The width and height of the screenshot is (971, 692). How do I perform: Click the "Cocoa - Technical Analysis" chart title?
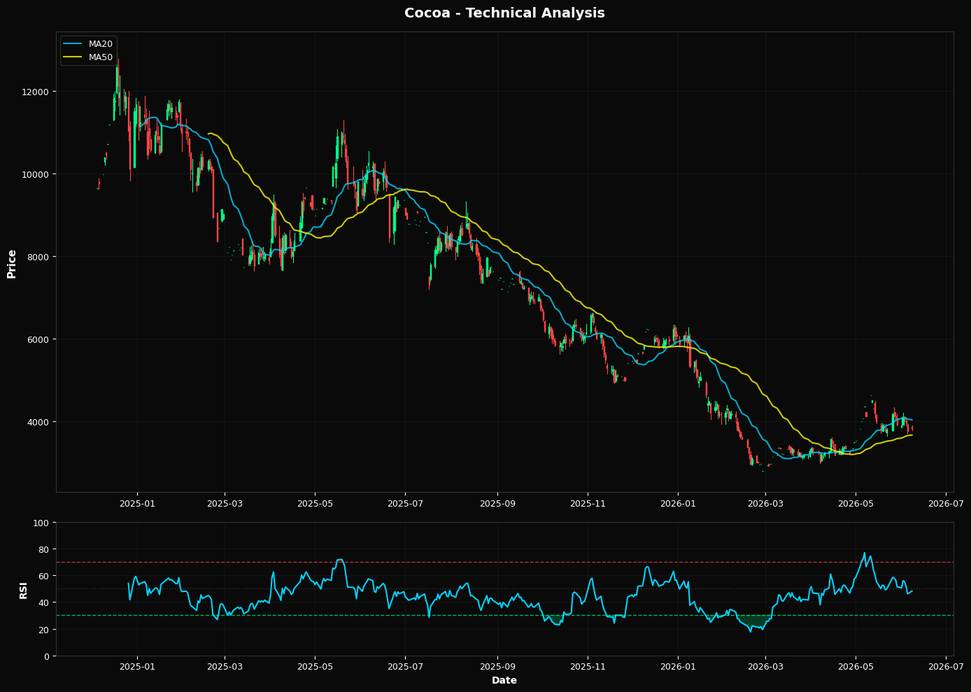coord(504,13)
